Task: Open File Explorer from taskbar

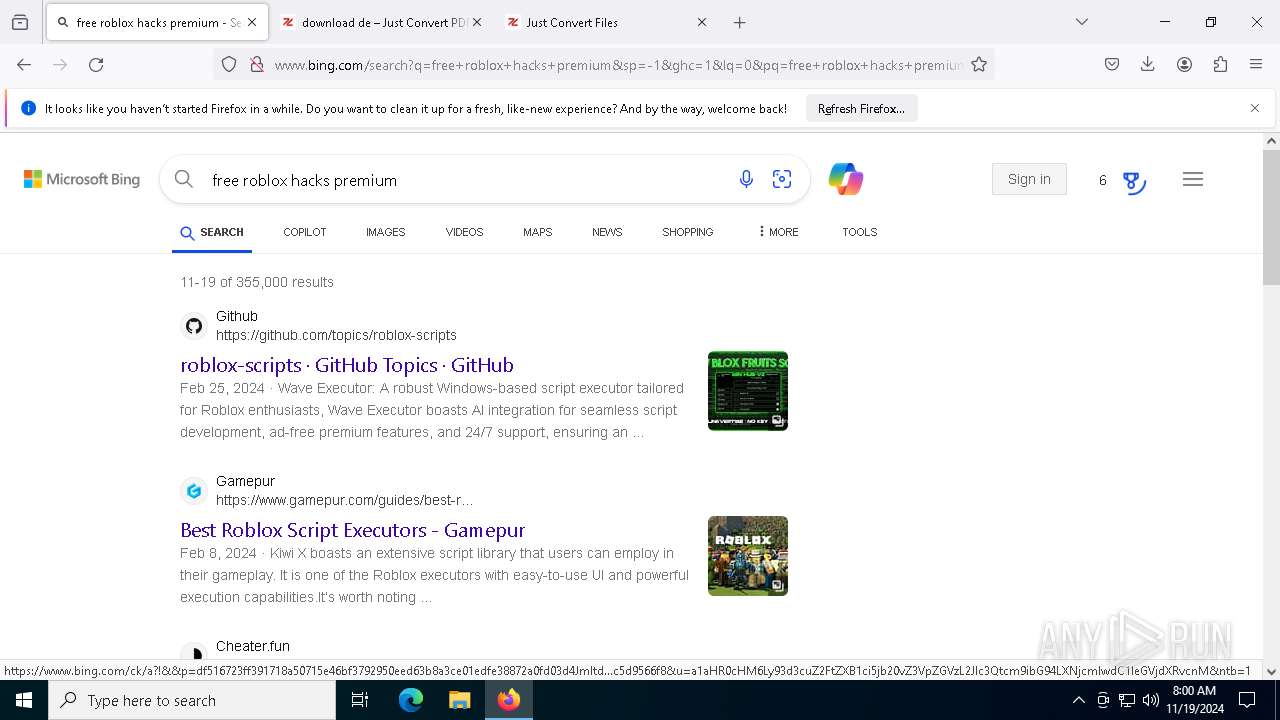Action: click(x=459, y=700)
